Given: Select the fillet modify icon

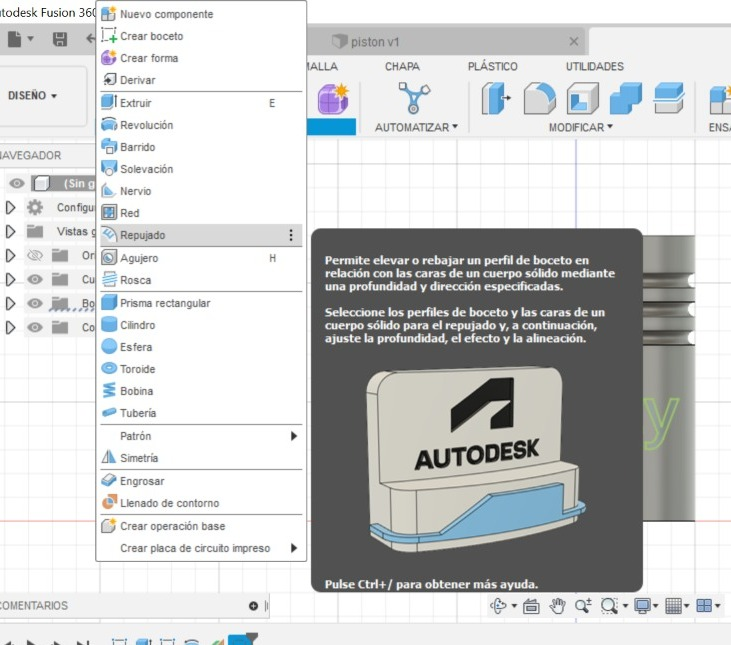Looking at the screenshot, I should coord(539,98).
